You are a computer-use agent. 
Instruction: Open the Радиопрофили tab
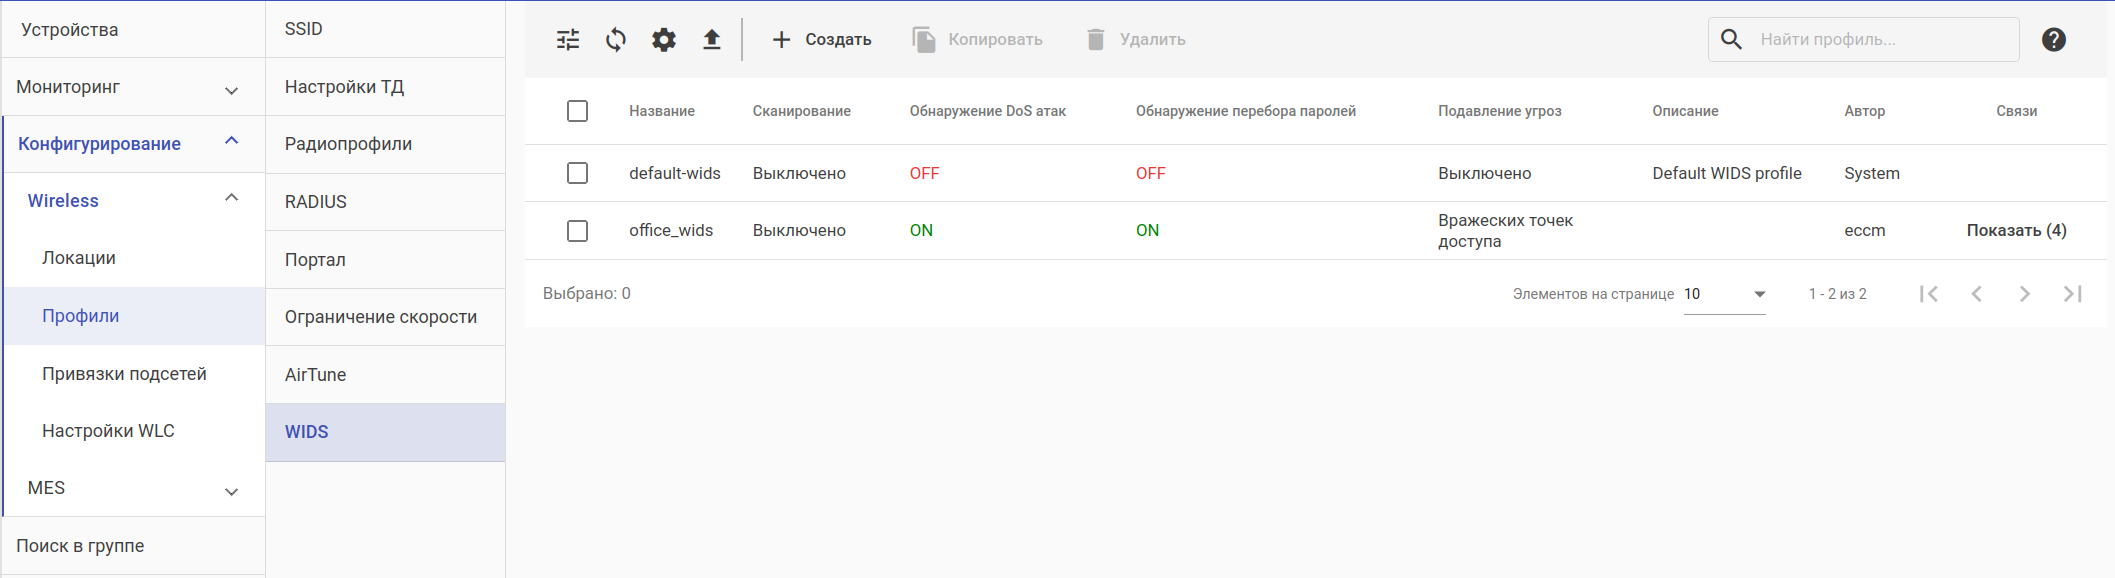pos(348,144)
